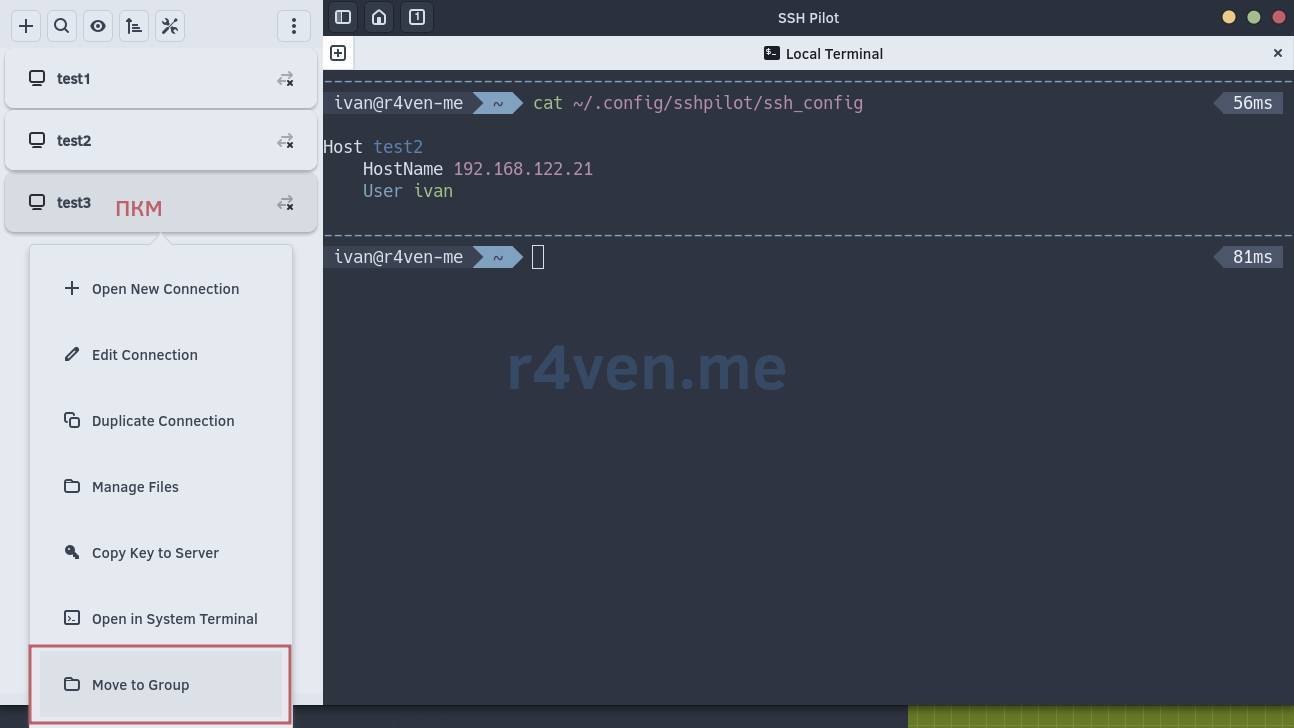
Task: Click the sort connections icon
Action: [134, 26]
